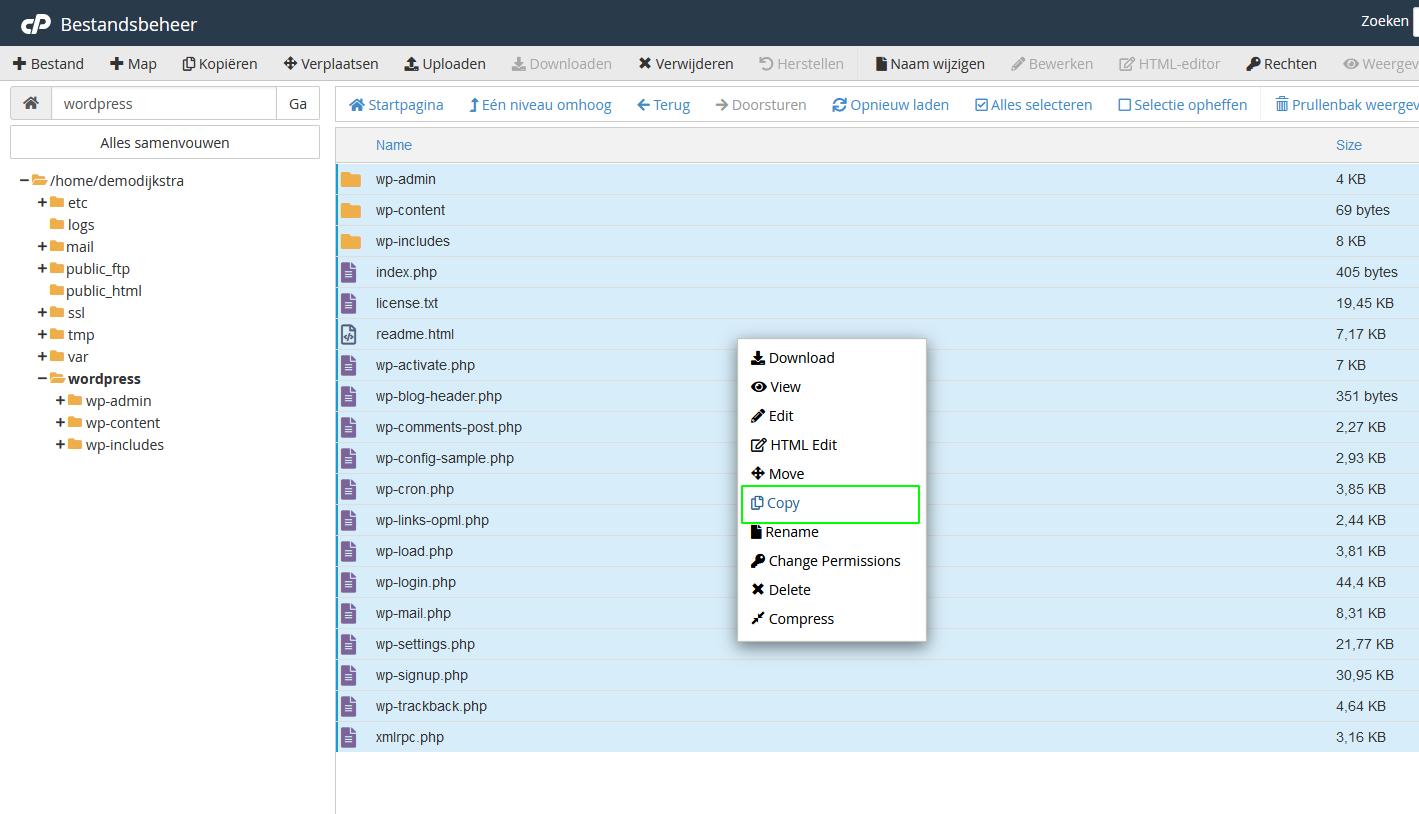Click Kopiëren in the toolbar

(x=220, y=63)
